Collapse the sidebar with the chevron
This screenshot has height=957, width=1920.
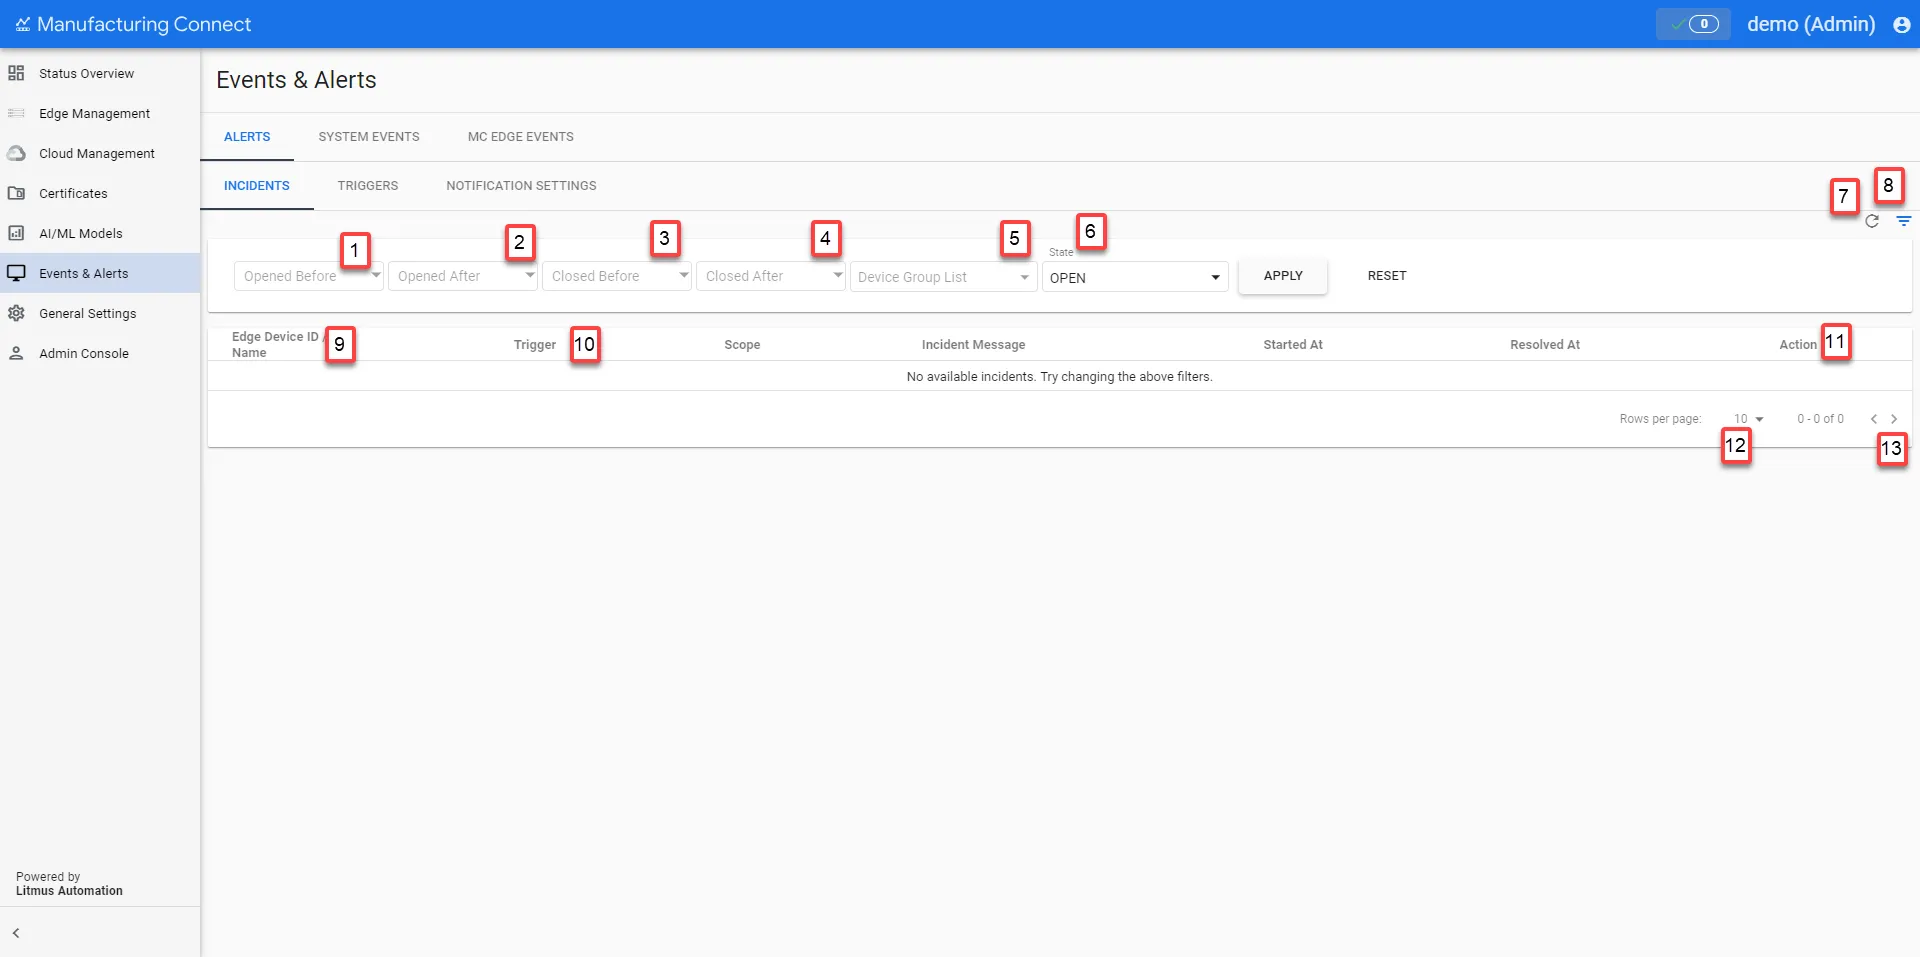(16, 933)
